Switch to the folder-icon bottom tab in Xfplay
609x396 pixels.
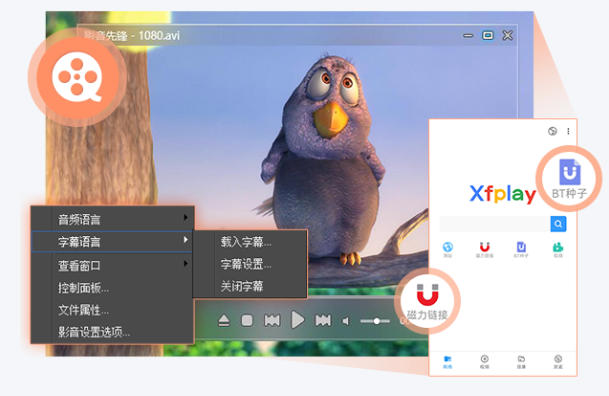point(521,362)
